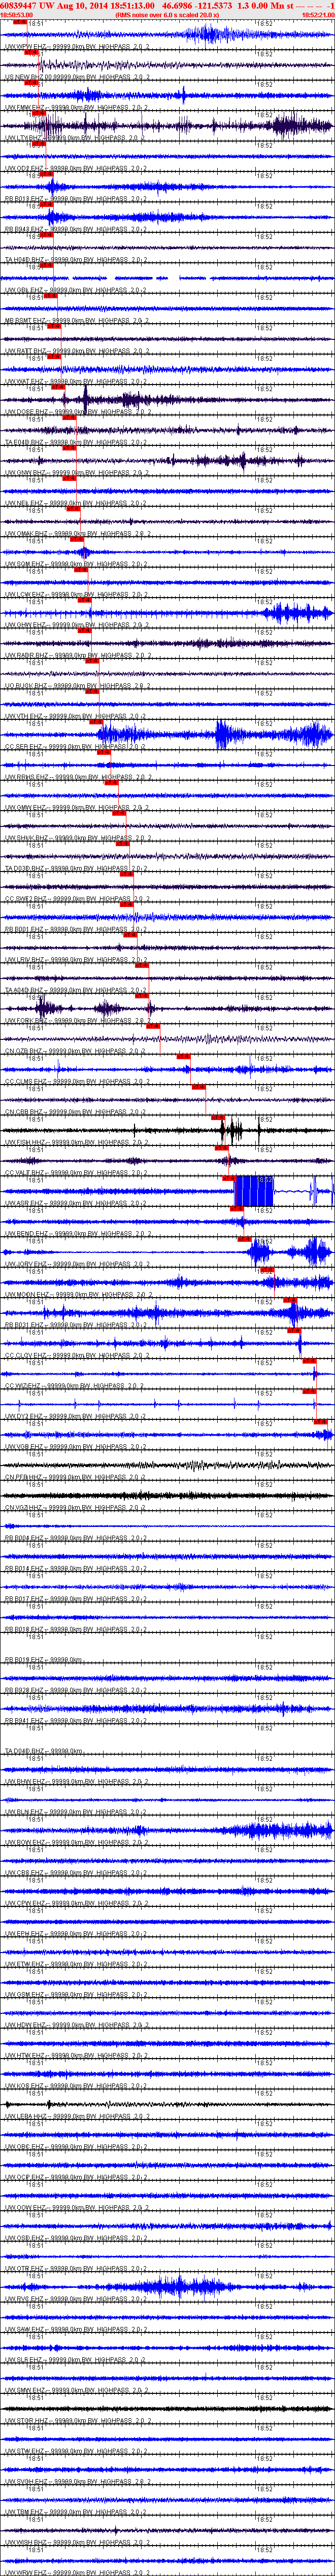The width and height of the screenshot is (335, 2576).
Task: Select the "UW GNW BHZ" station label
Action: [x=26, y=473]
